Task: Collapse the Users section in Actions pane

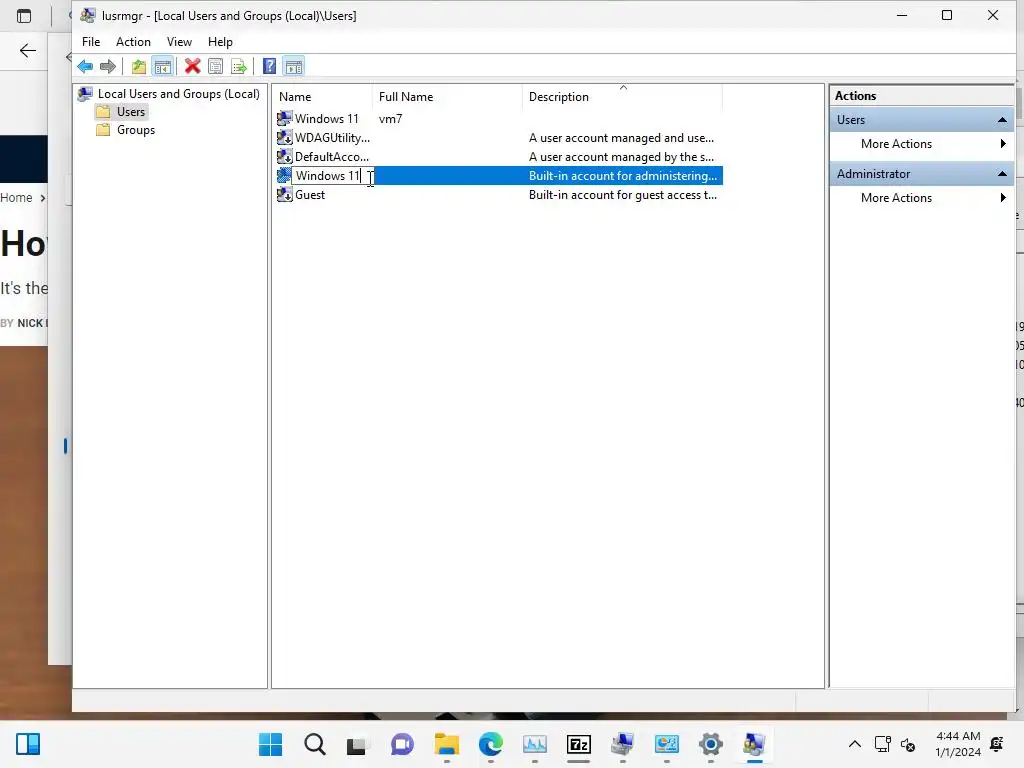Action: [x=1002, y=120]
